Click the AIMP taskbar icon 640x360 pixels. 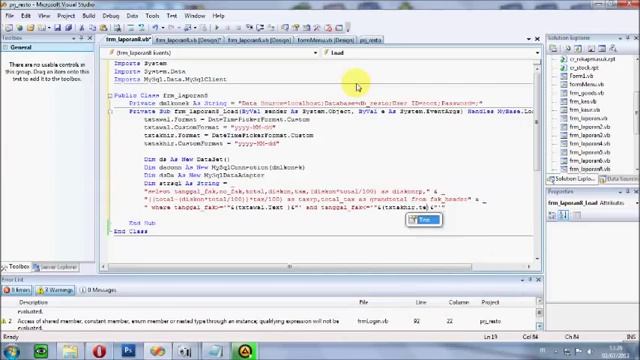(244, 351)
